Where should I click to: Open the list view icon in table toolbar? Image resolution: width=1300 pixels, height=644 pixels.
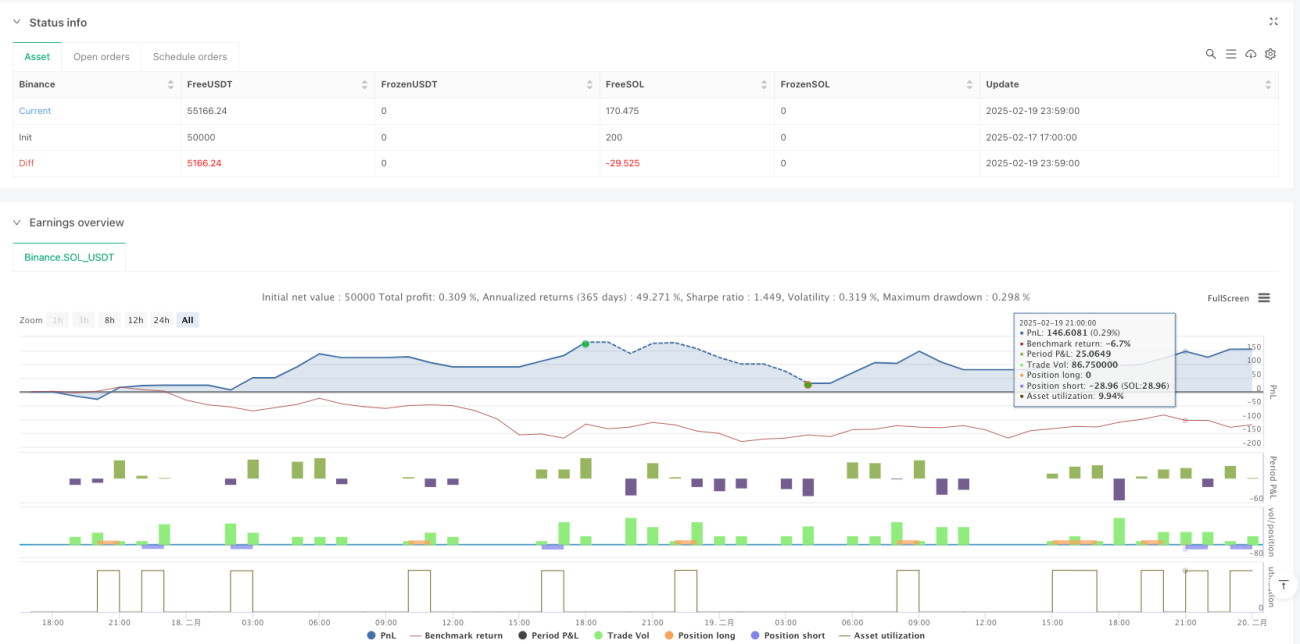coord(1231,54)
